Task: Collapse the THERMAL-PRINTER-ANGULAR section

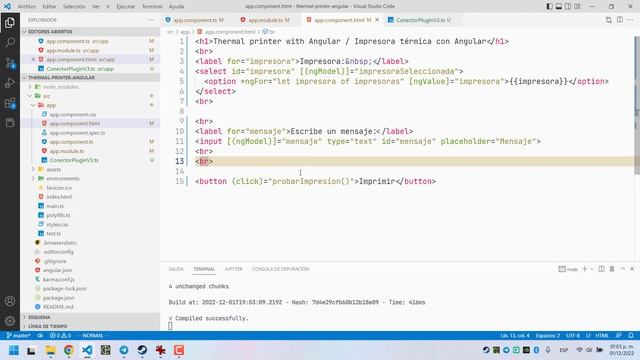Action: [x=91, y=78]
